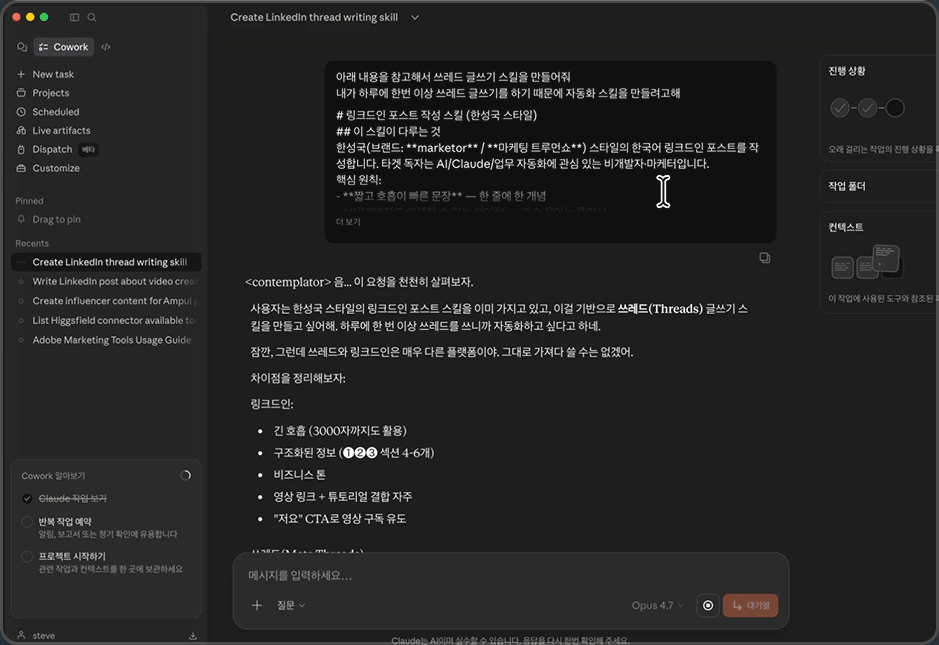Viewport: 939px width, 645px height.
Task: Click the plus attach icon in composer
Action: pos(257,605)
